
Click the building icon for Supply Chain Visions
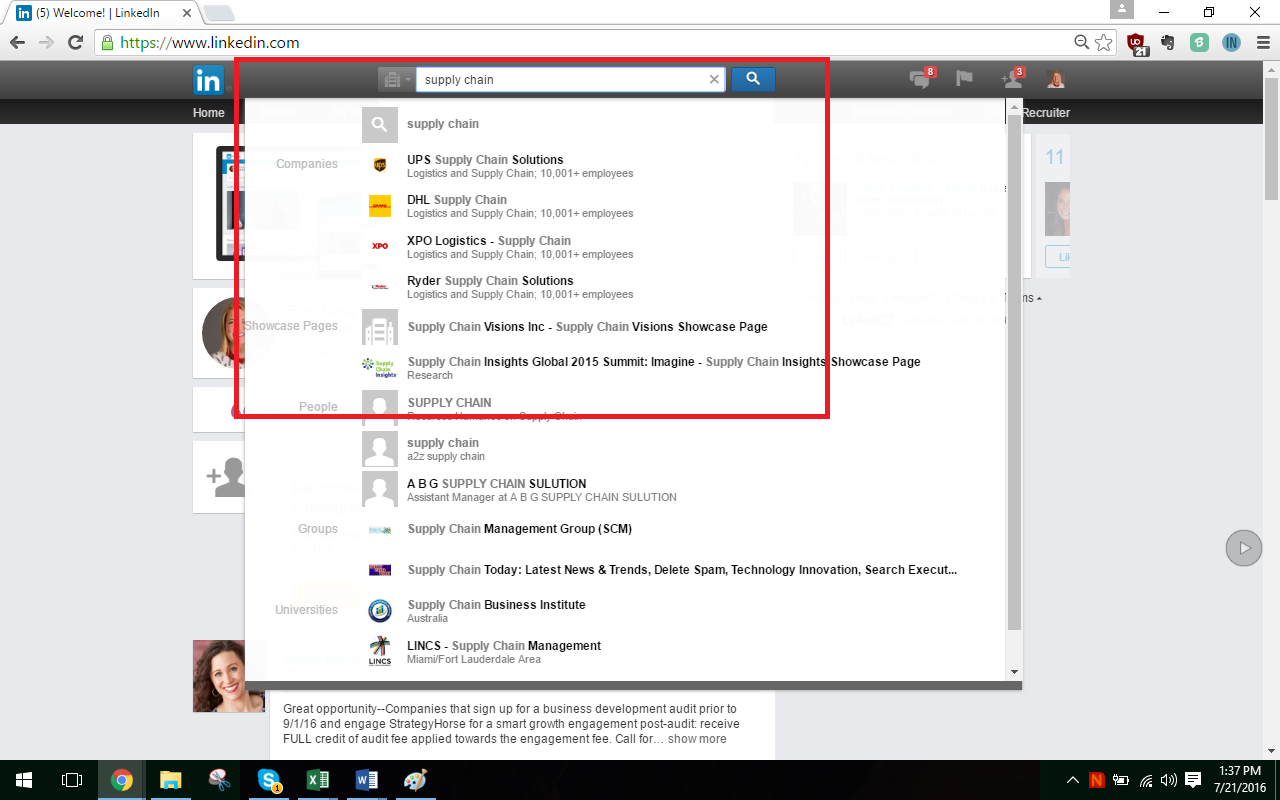tap(380, 328)
